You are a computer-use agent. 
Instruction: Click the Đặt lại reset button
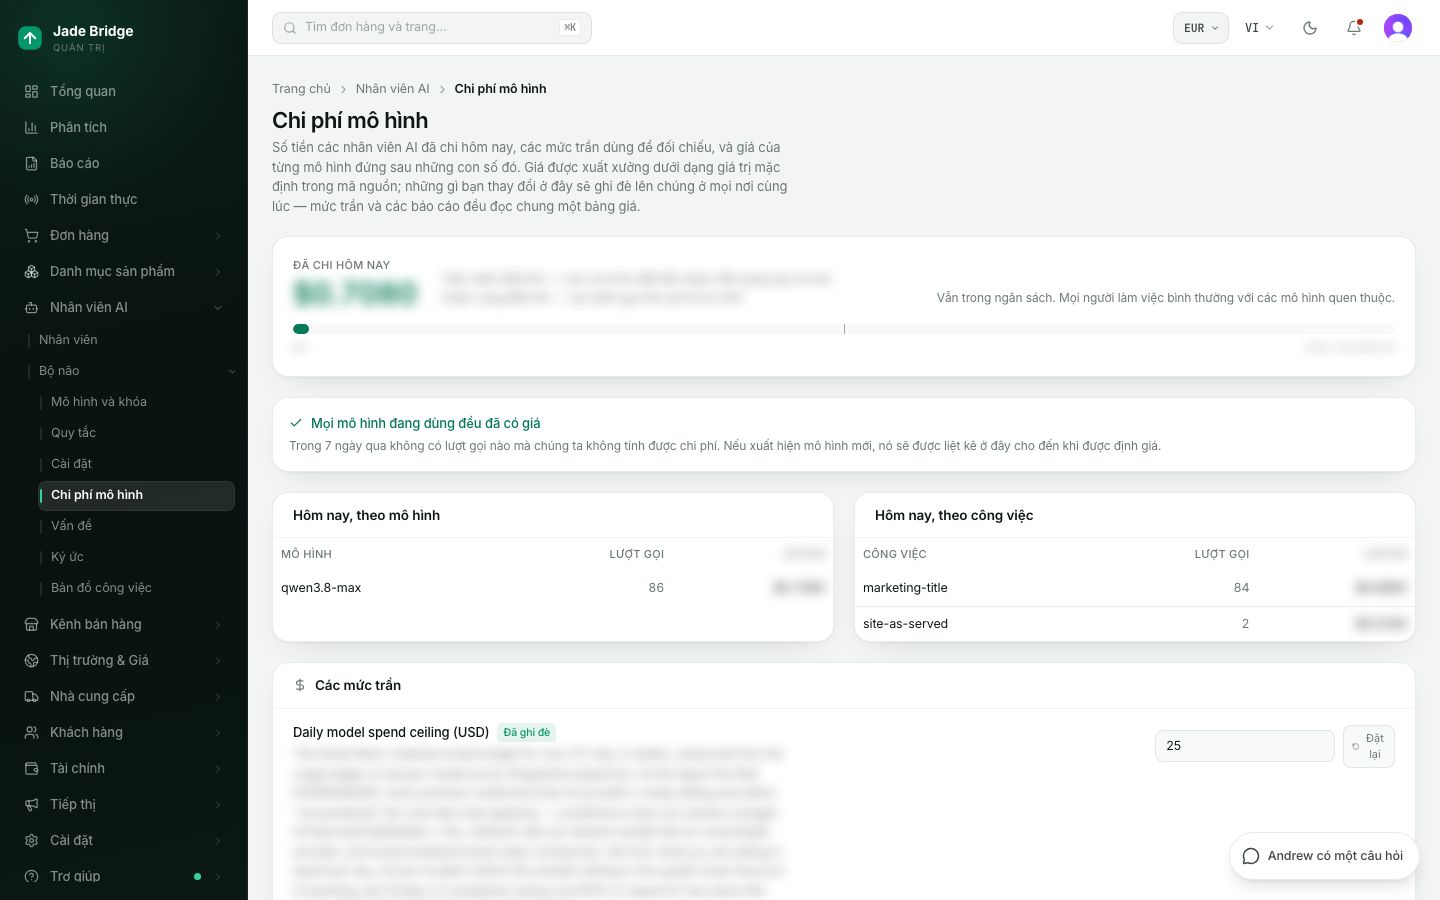[1368, 746]
